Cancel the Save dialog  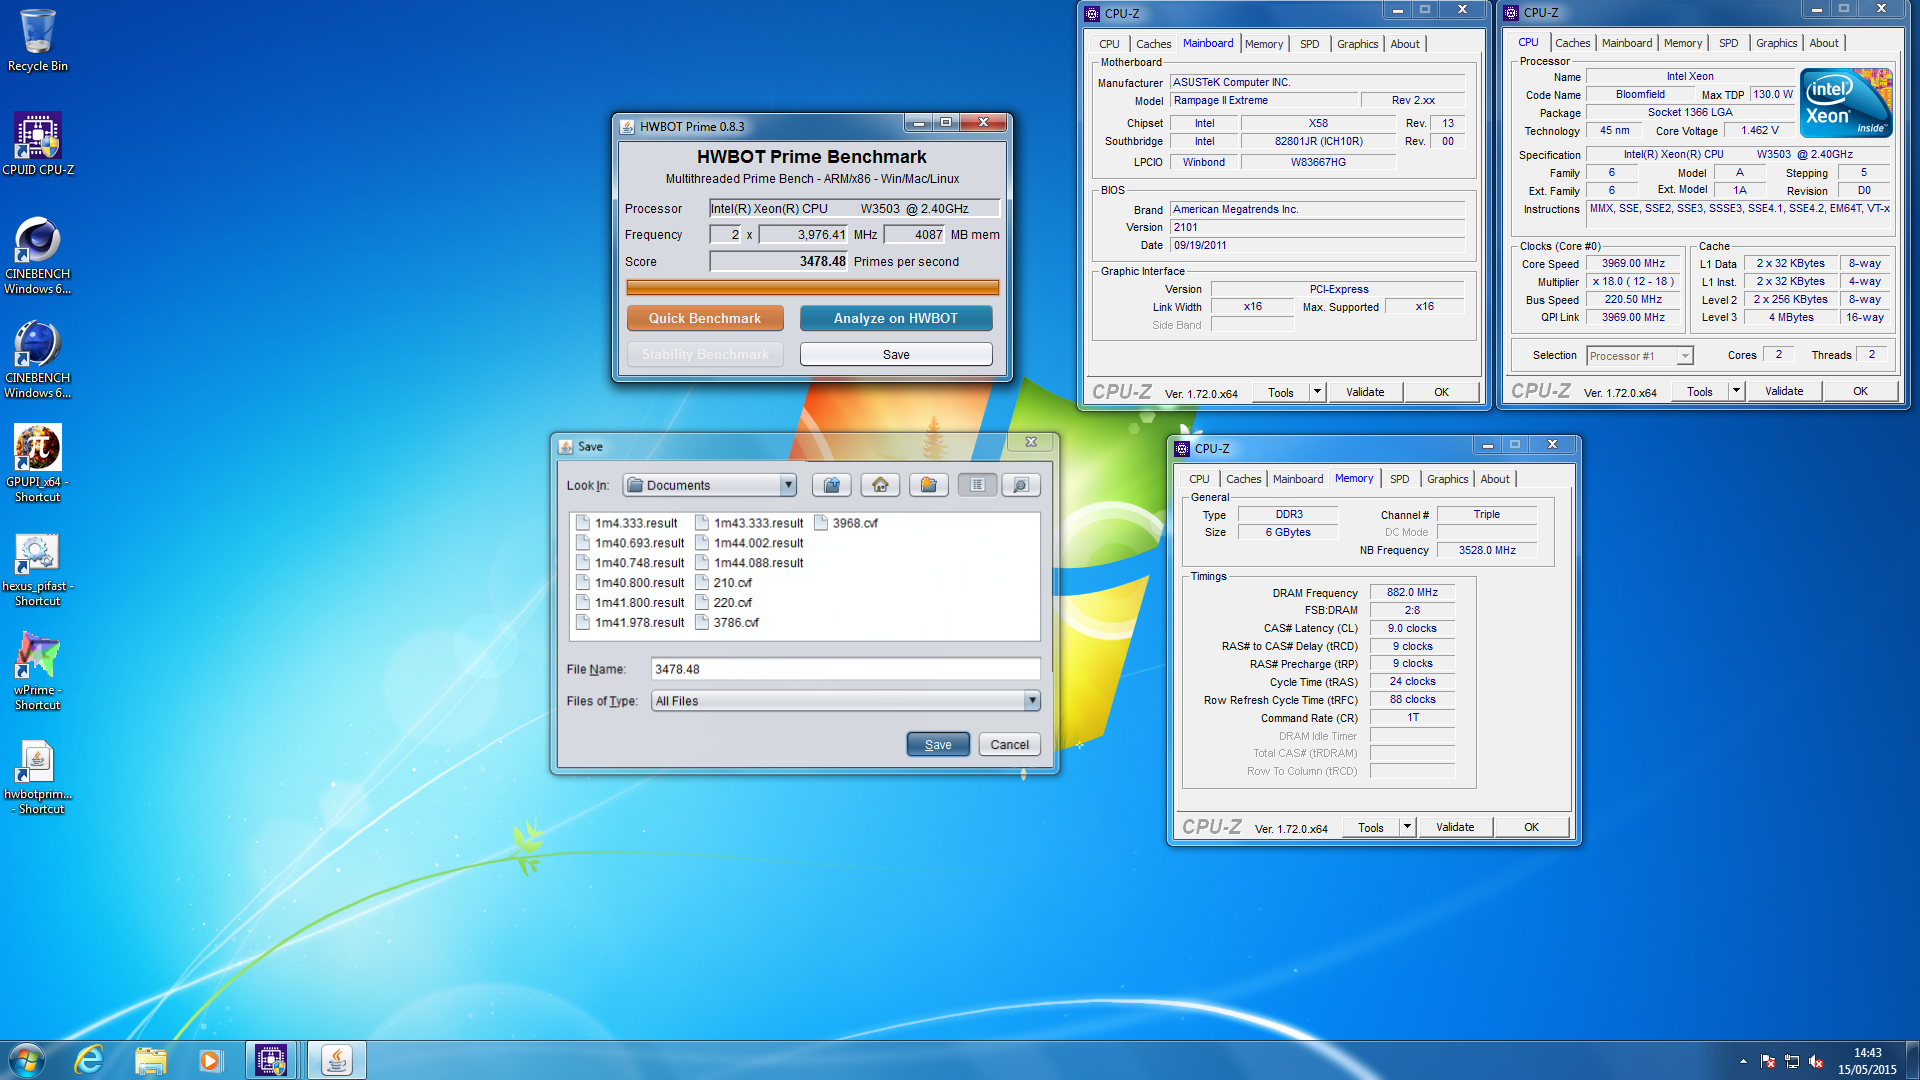click(1010, 744)
